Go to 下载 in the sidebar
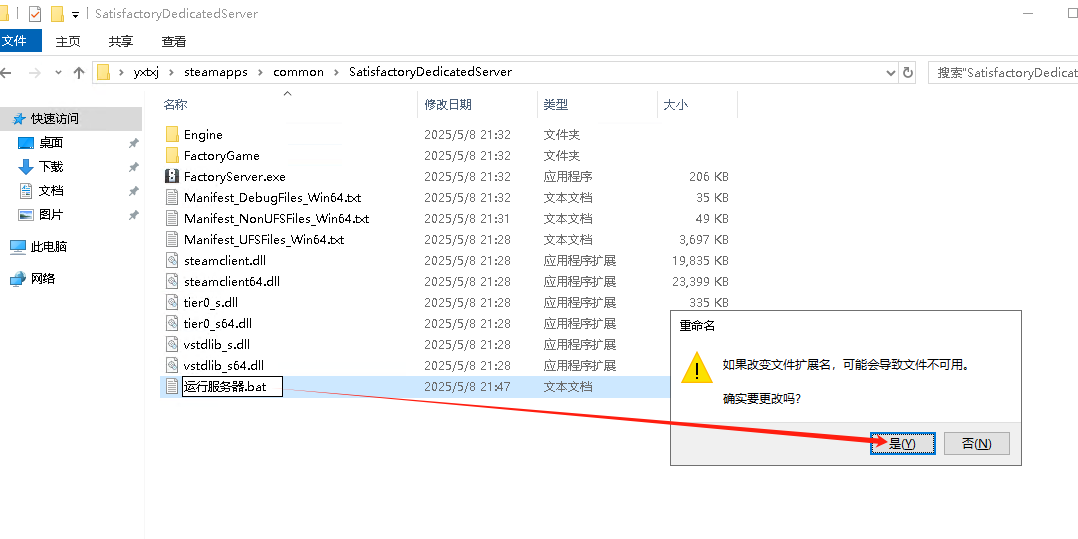Image resolution: width=1078 pixels, height=539 pixels. [50, 167]
